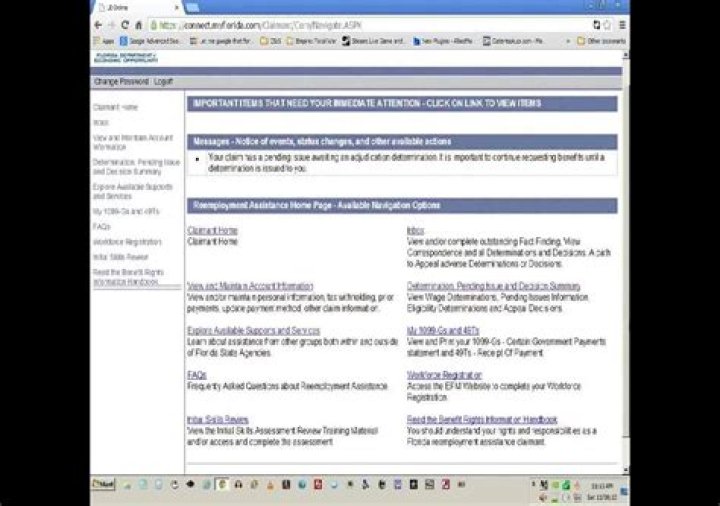Select Inbox in the left sidebar

point(100,122)
